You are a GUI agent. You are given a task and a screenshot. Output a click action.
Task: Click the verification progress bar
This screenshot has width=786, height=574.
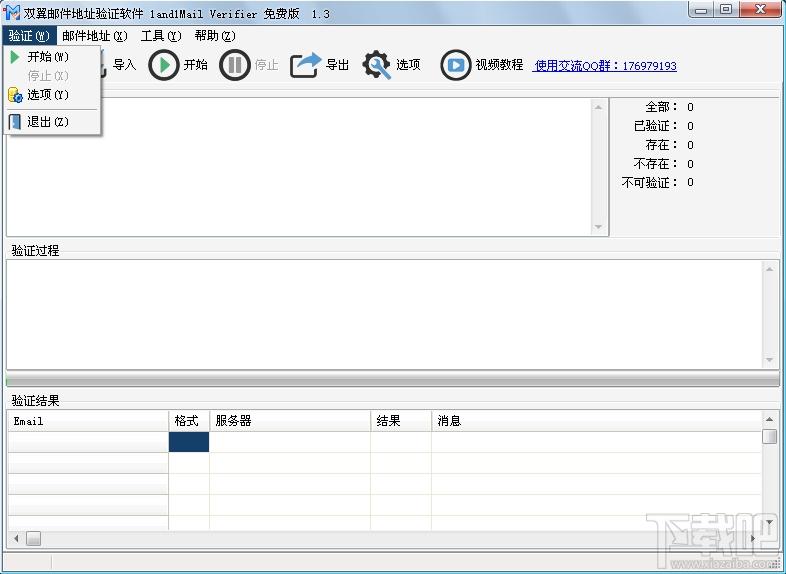tap(392, 381)
